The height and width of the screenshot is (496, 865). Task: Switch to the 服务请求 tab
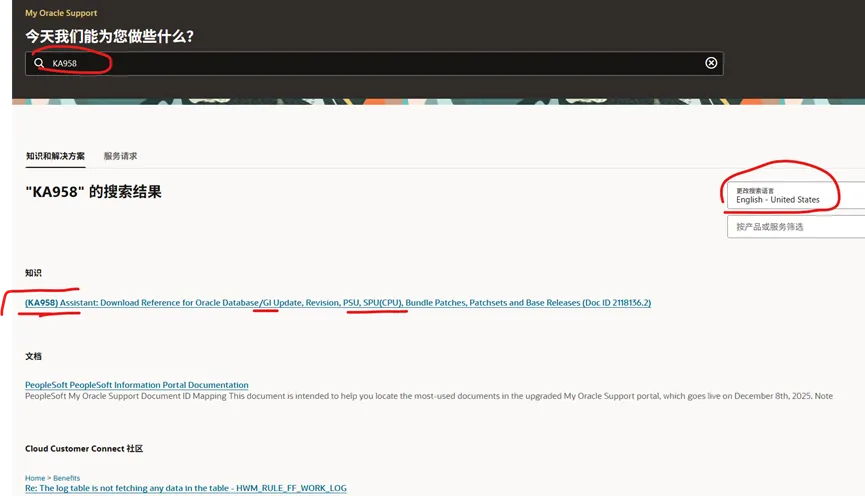coord(120,156)
